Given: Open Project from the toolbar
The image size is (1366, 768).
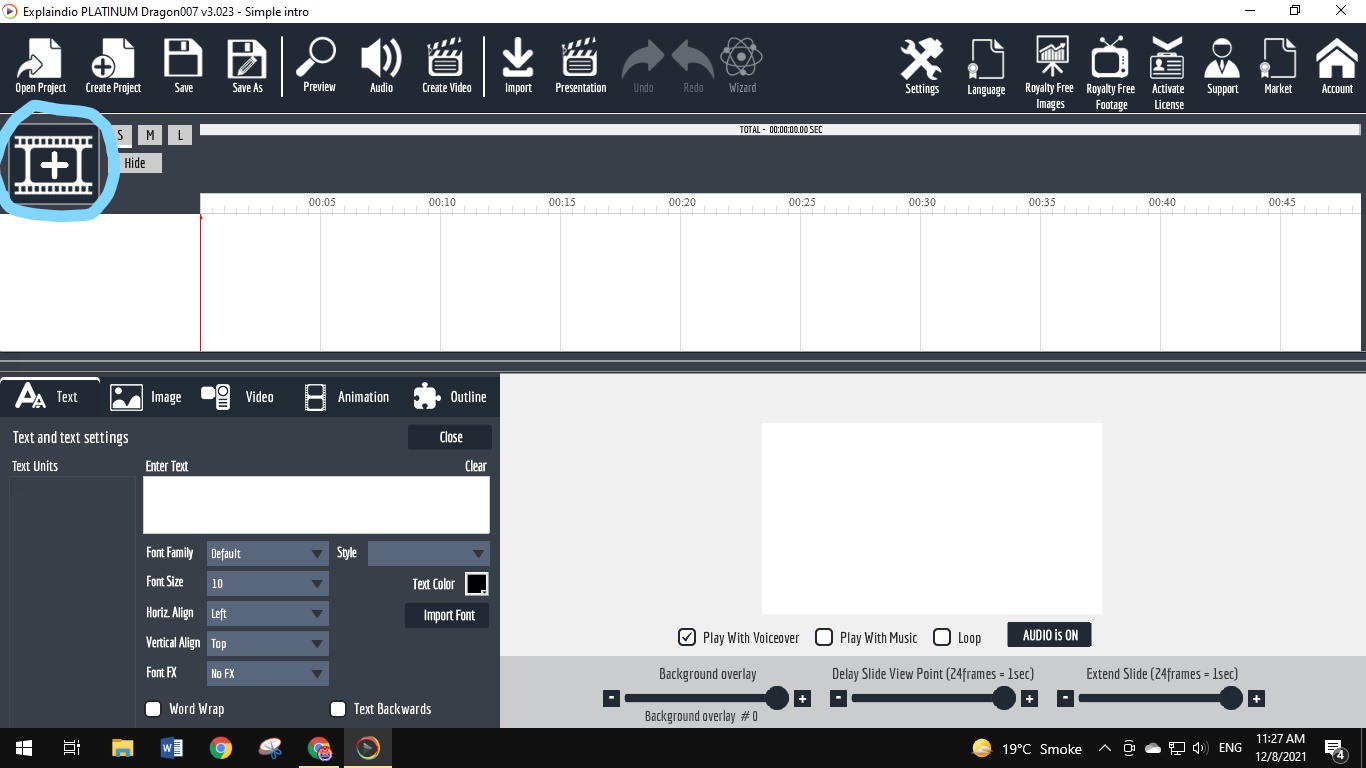Looking at the screenshot, I should [40, 66].
